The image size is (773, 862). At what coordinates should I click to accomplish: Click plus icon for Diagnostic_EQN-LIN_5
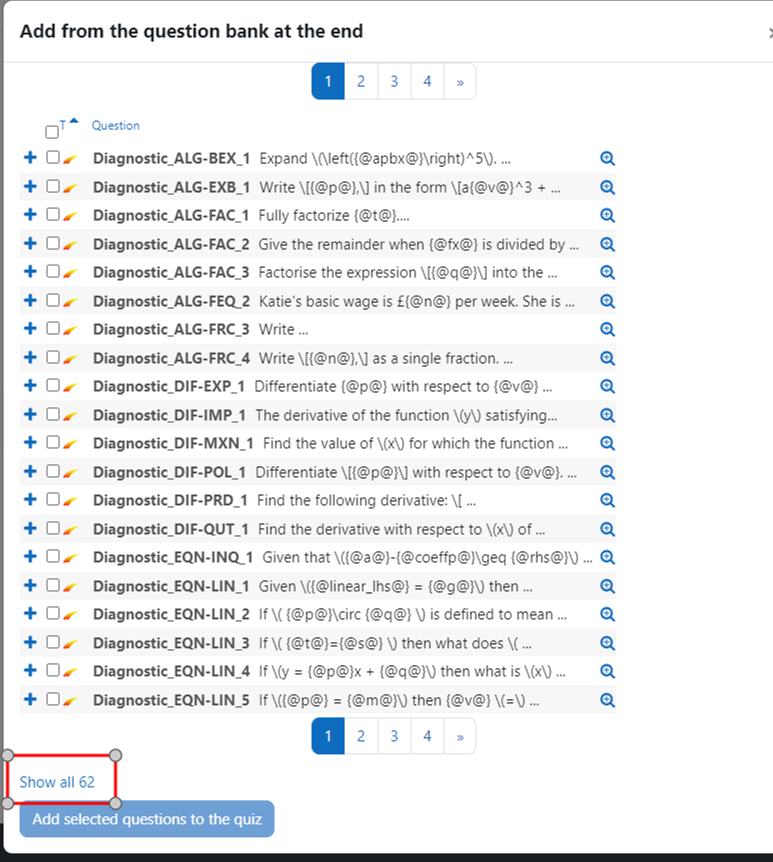pos(30,699)
